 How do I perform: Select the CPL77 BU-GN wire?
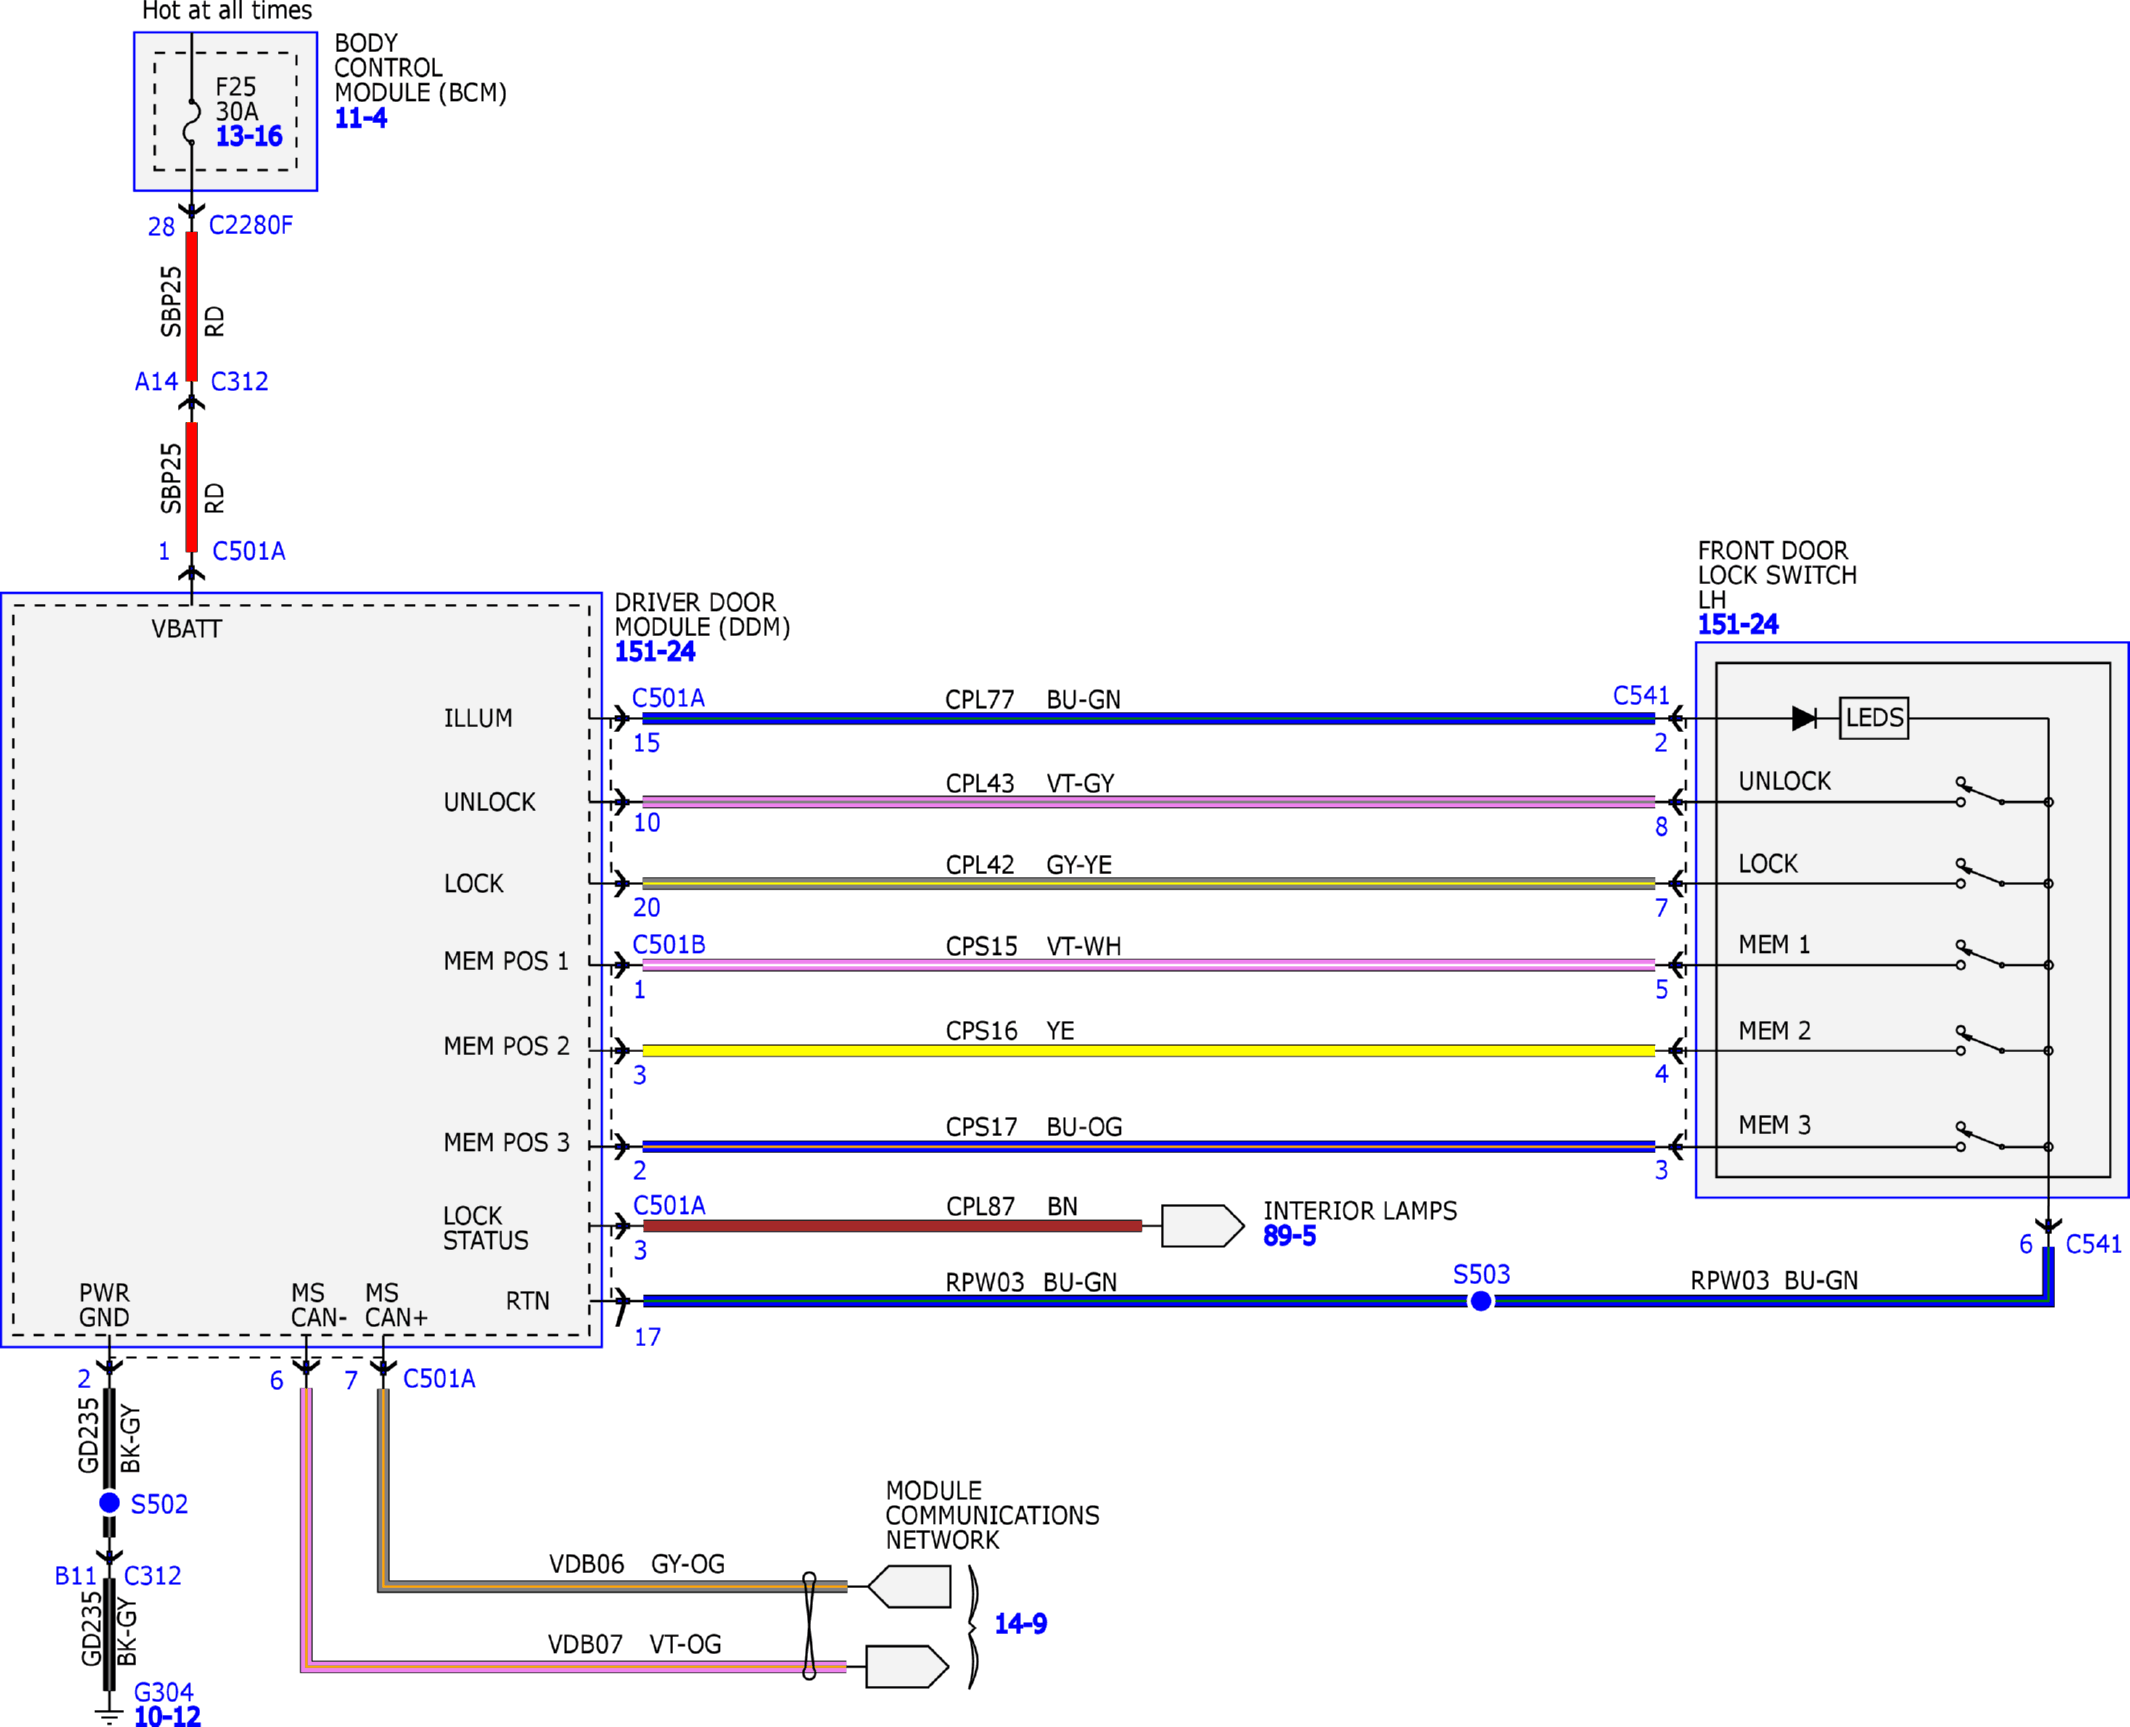pos(1148,718)
